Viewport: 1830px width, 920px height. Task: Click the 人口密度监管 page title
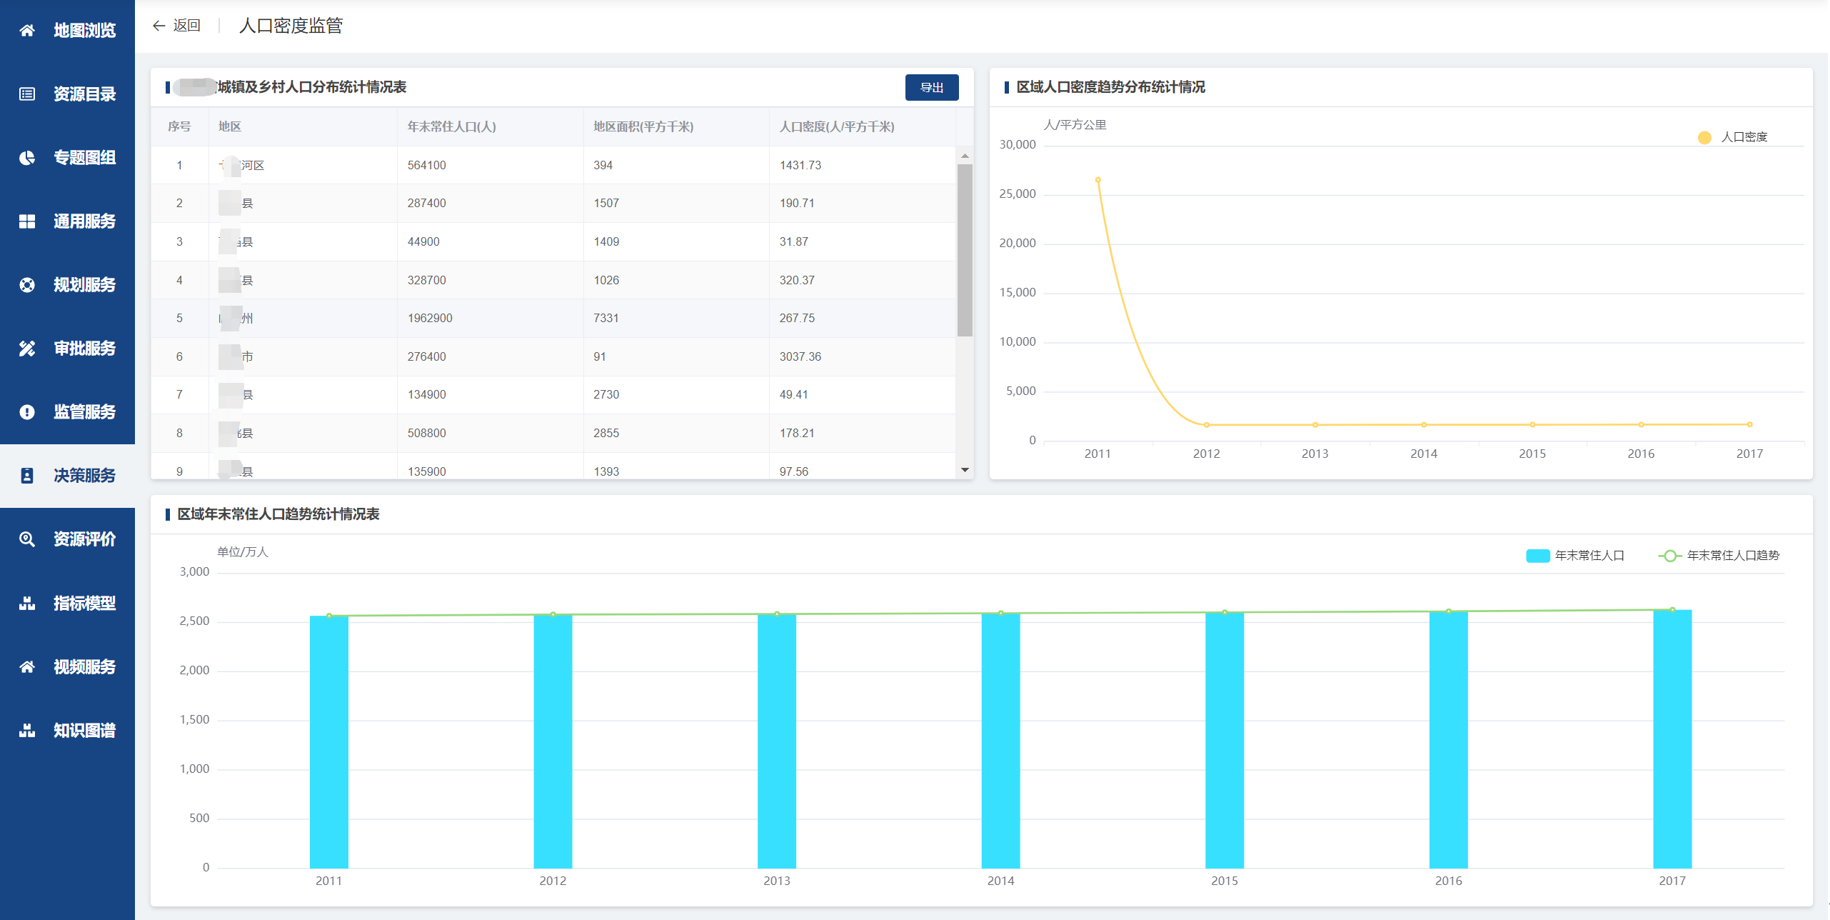291,26
